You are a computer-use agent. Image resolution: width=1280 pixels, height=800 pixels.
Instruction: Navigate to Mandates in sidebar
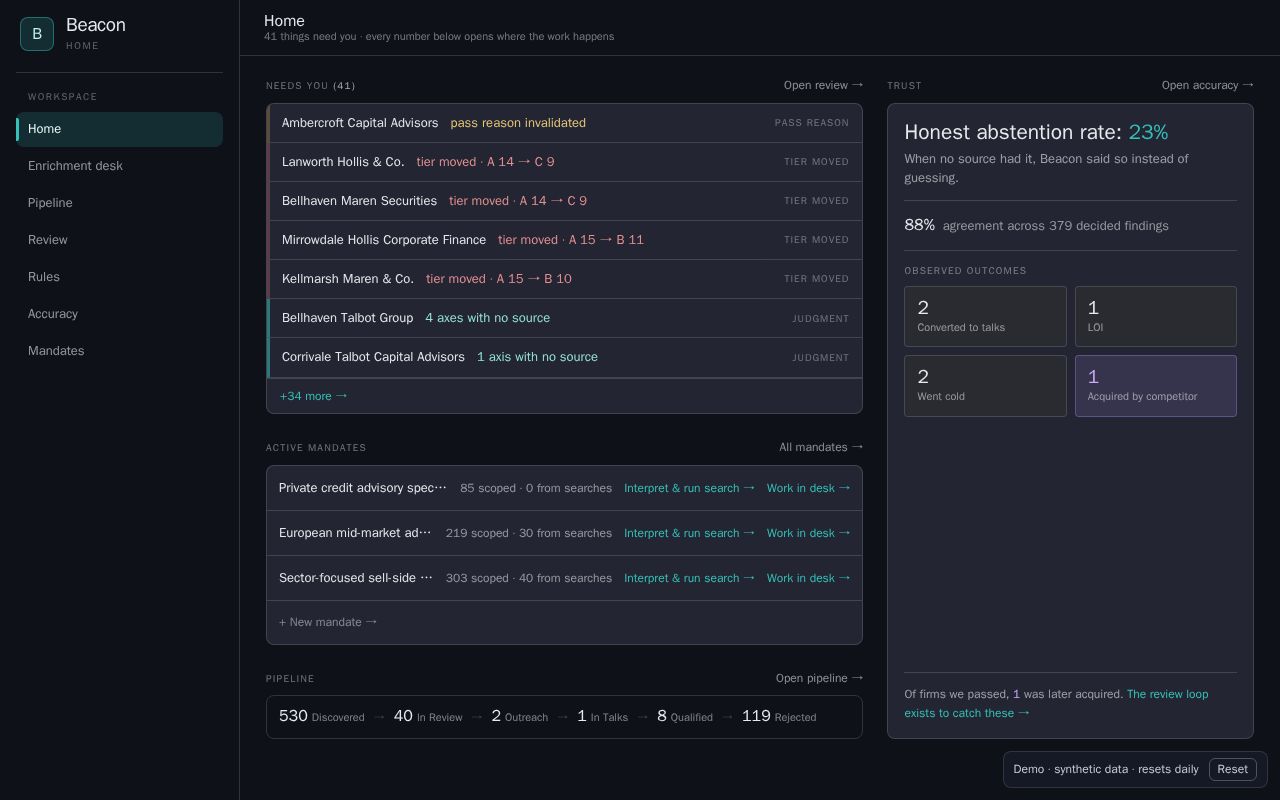point(119,351)
